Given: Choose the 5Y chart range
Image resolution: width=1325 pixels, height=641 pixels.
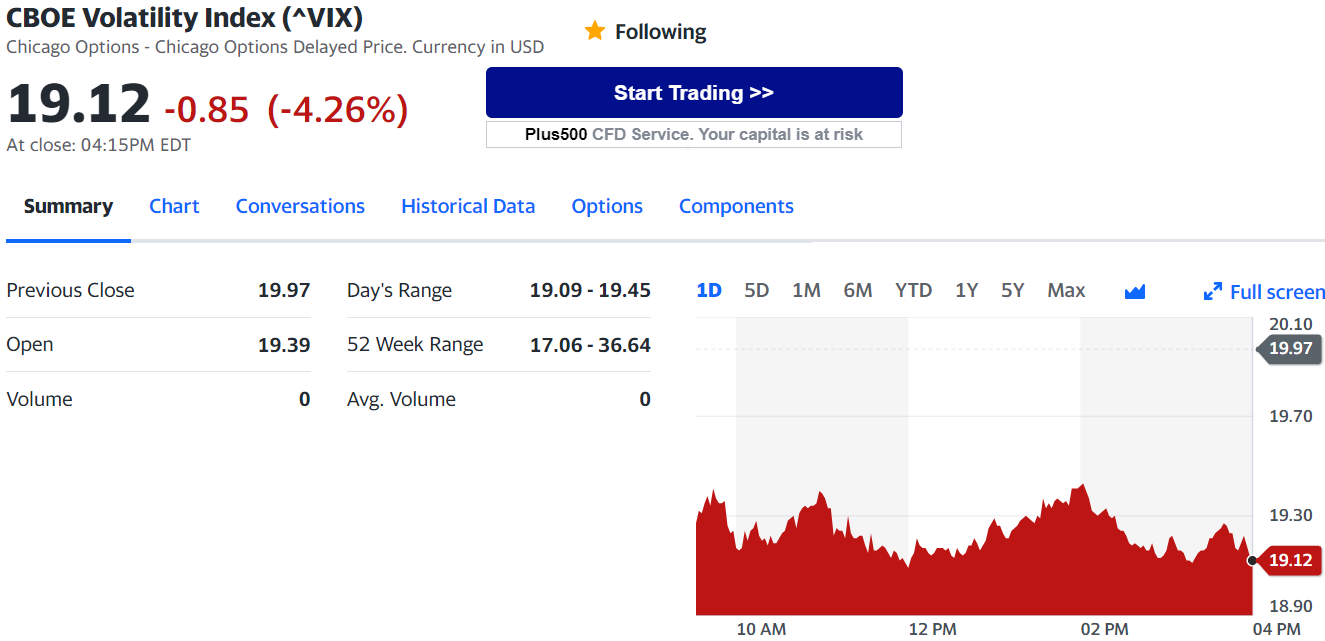Looking at the screenshot, I should tap(1013, 290).
